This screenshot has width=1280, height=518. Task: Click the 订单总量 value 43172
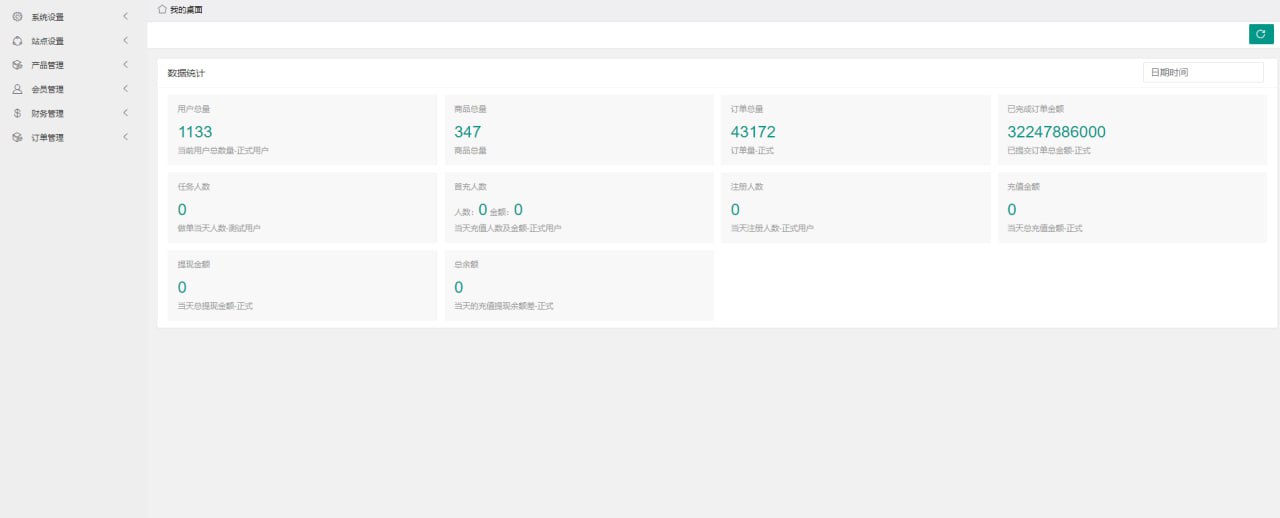click(x=753, y=132)
